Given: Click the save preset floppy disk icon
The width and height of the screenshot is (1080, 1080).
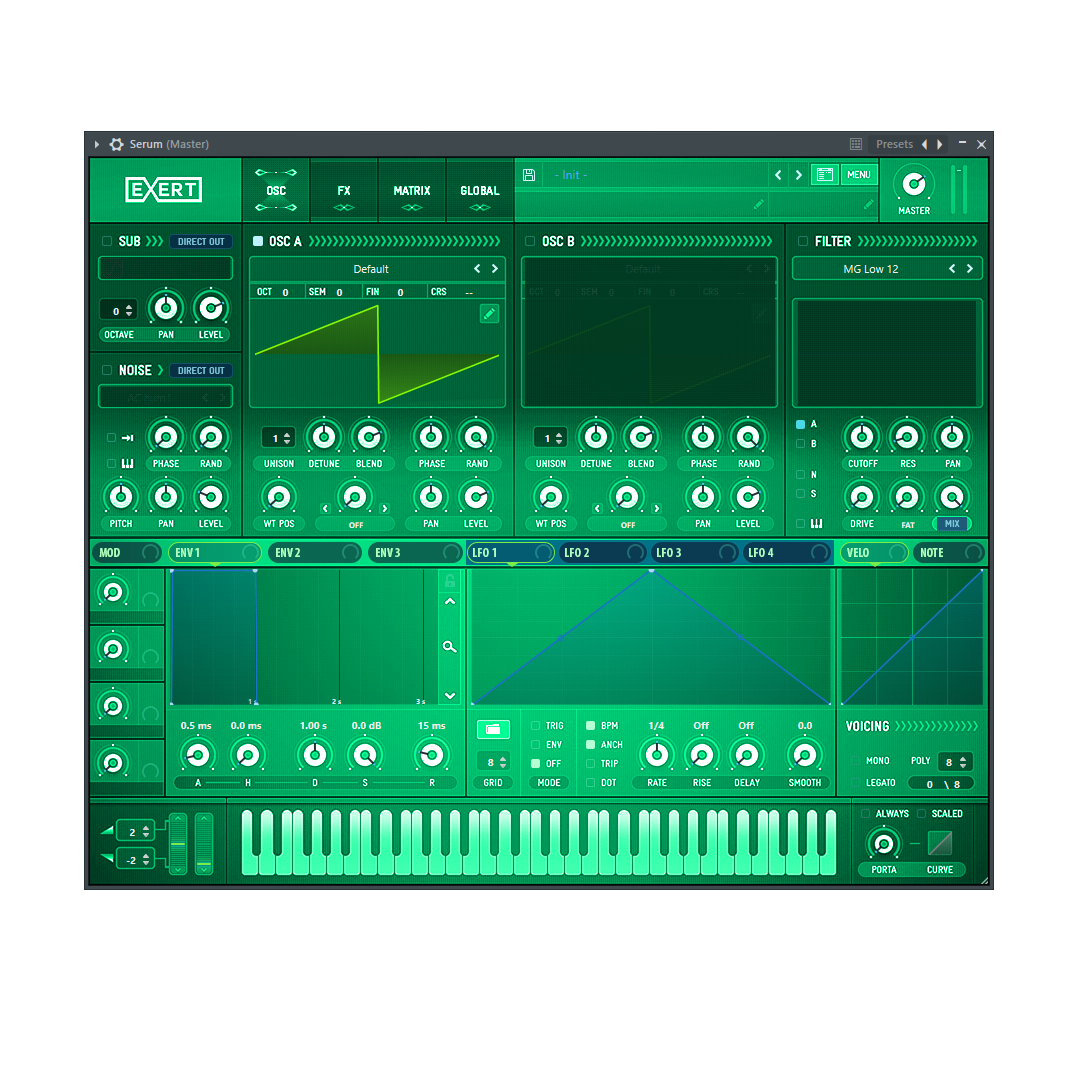Looking at the screenshot, I should pyautogui.click(x=529, y=175).
